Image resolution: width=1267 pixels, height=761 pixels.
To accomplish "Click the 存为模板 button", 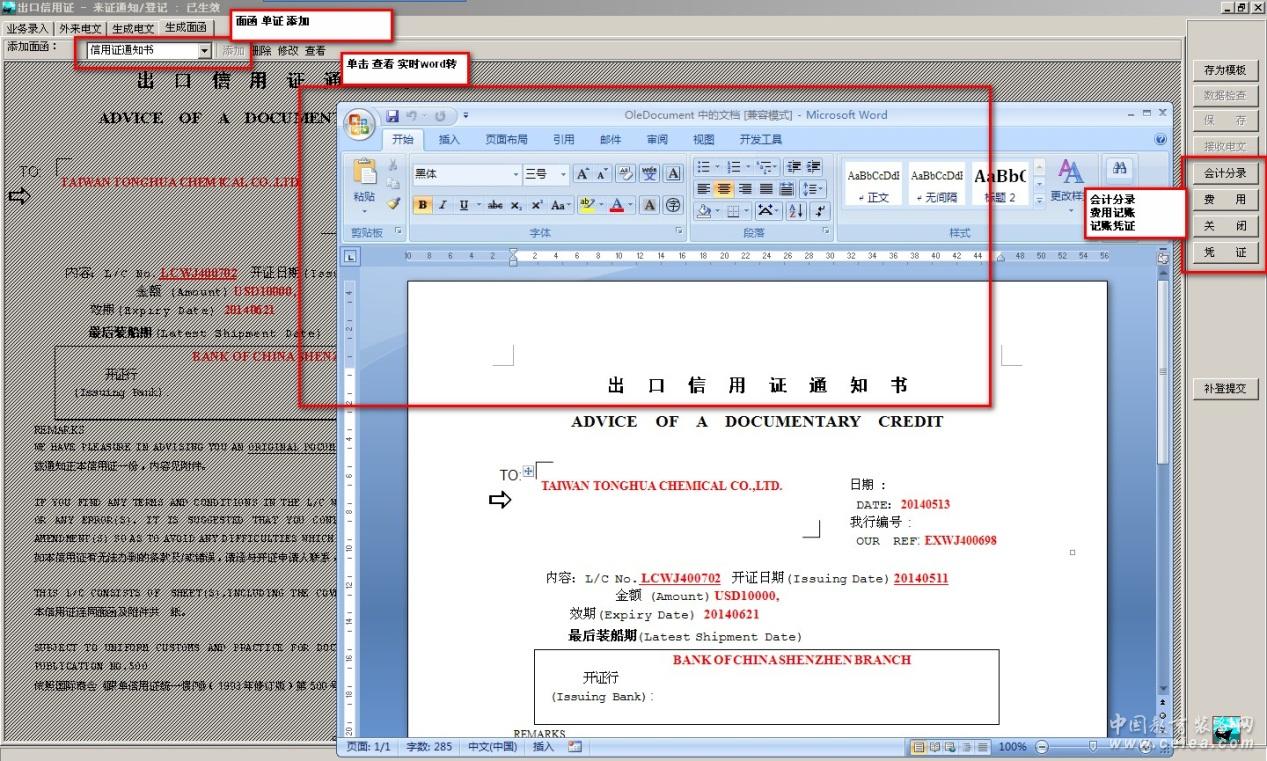I will pos(1224,70).
